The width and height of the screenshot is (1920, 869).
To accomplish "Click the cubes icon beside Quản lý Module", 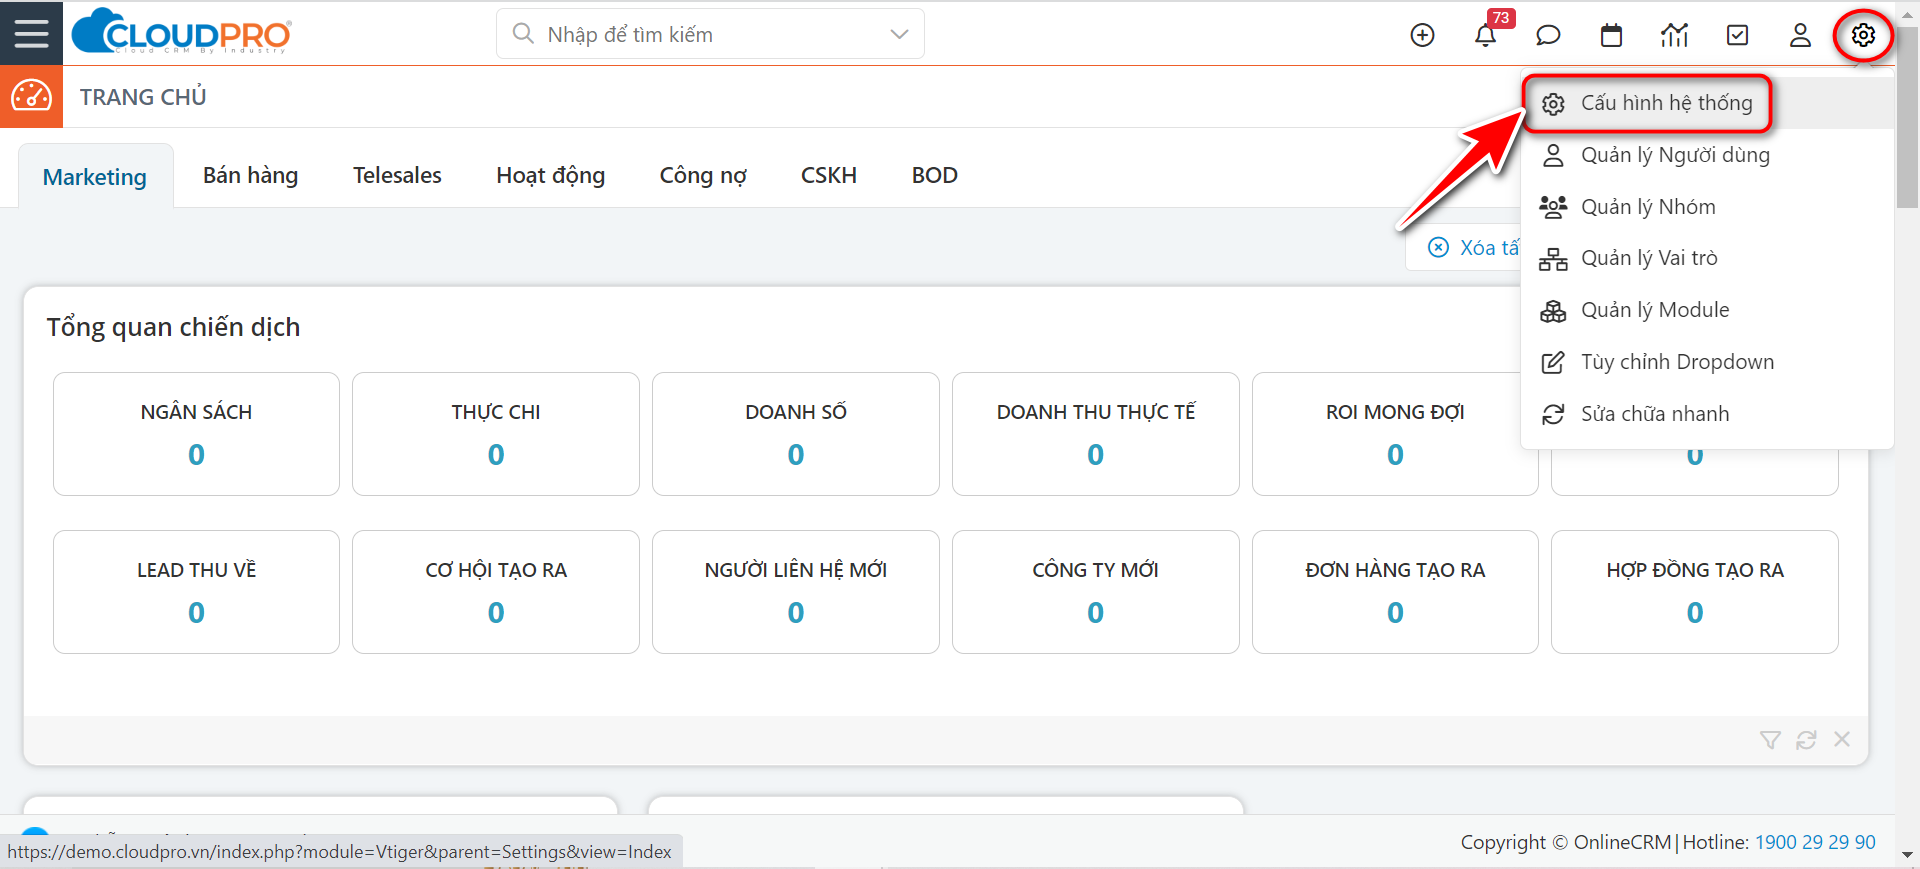I will click(1553, 311).
